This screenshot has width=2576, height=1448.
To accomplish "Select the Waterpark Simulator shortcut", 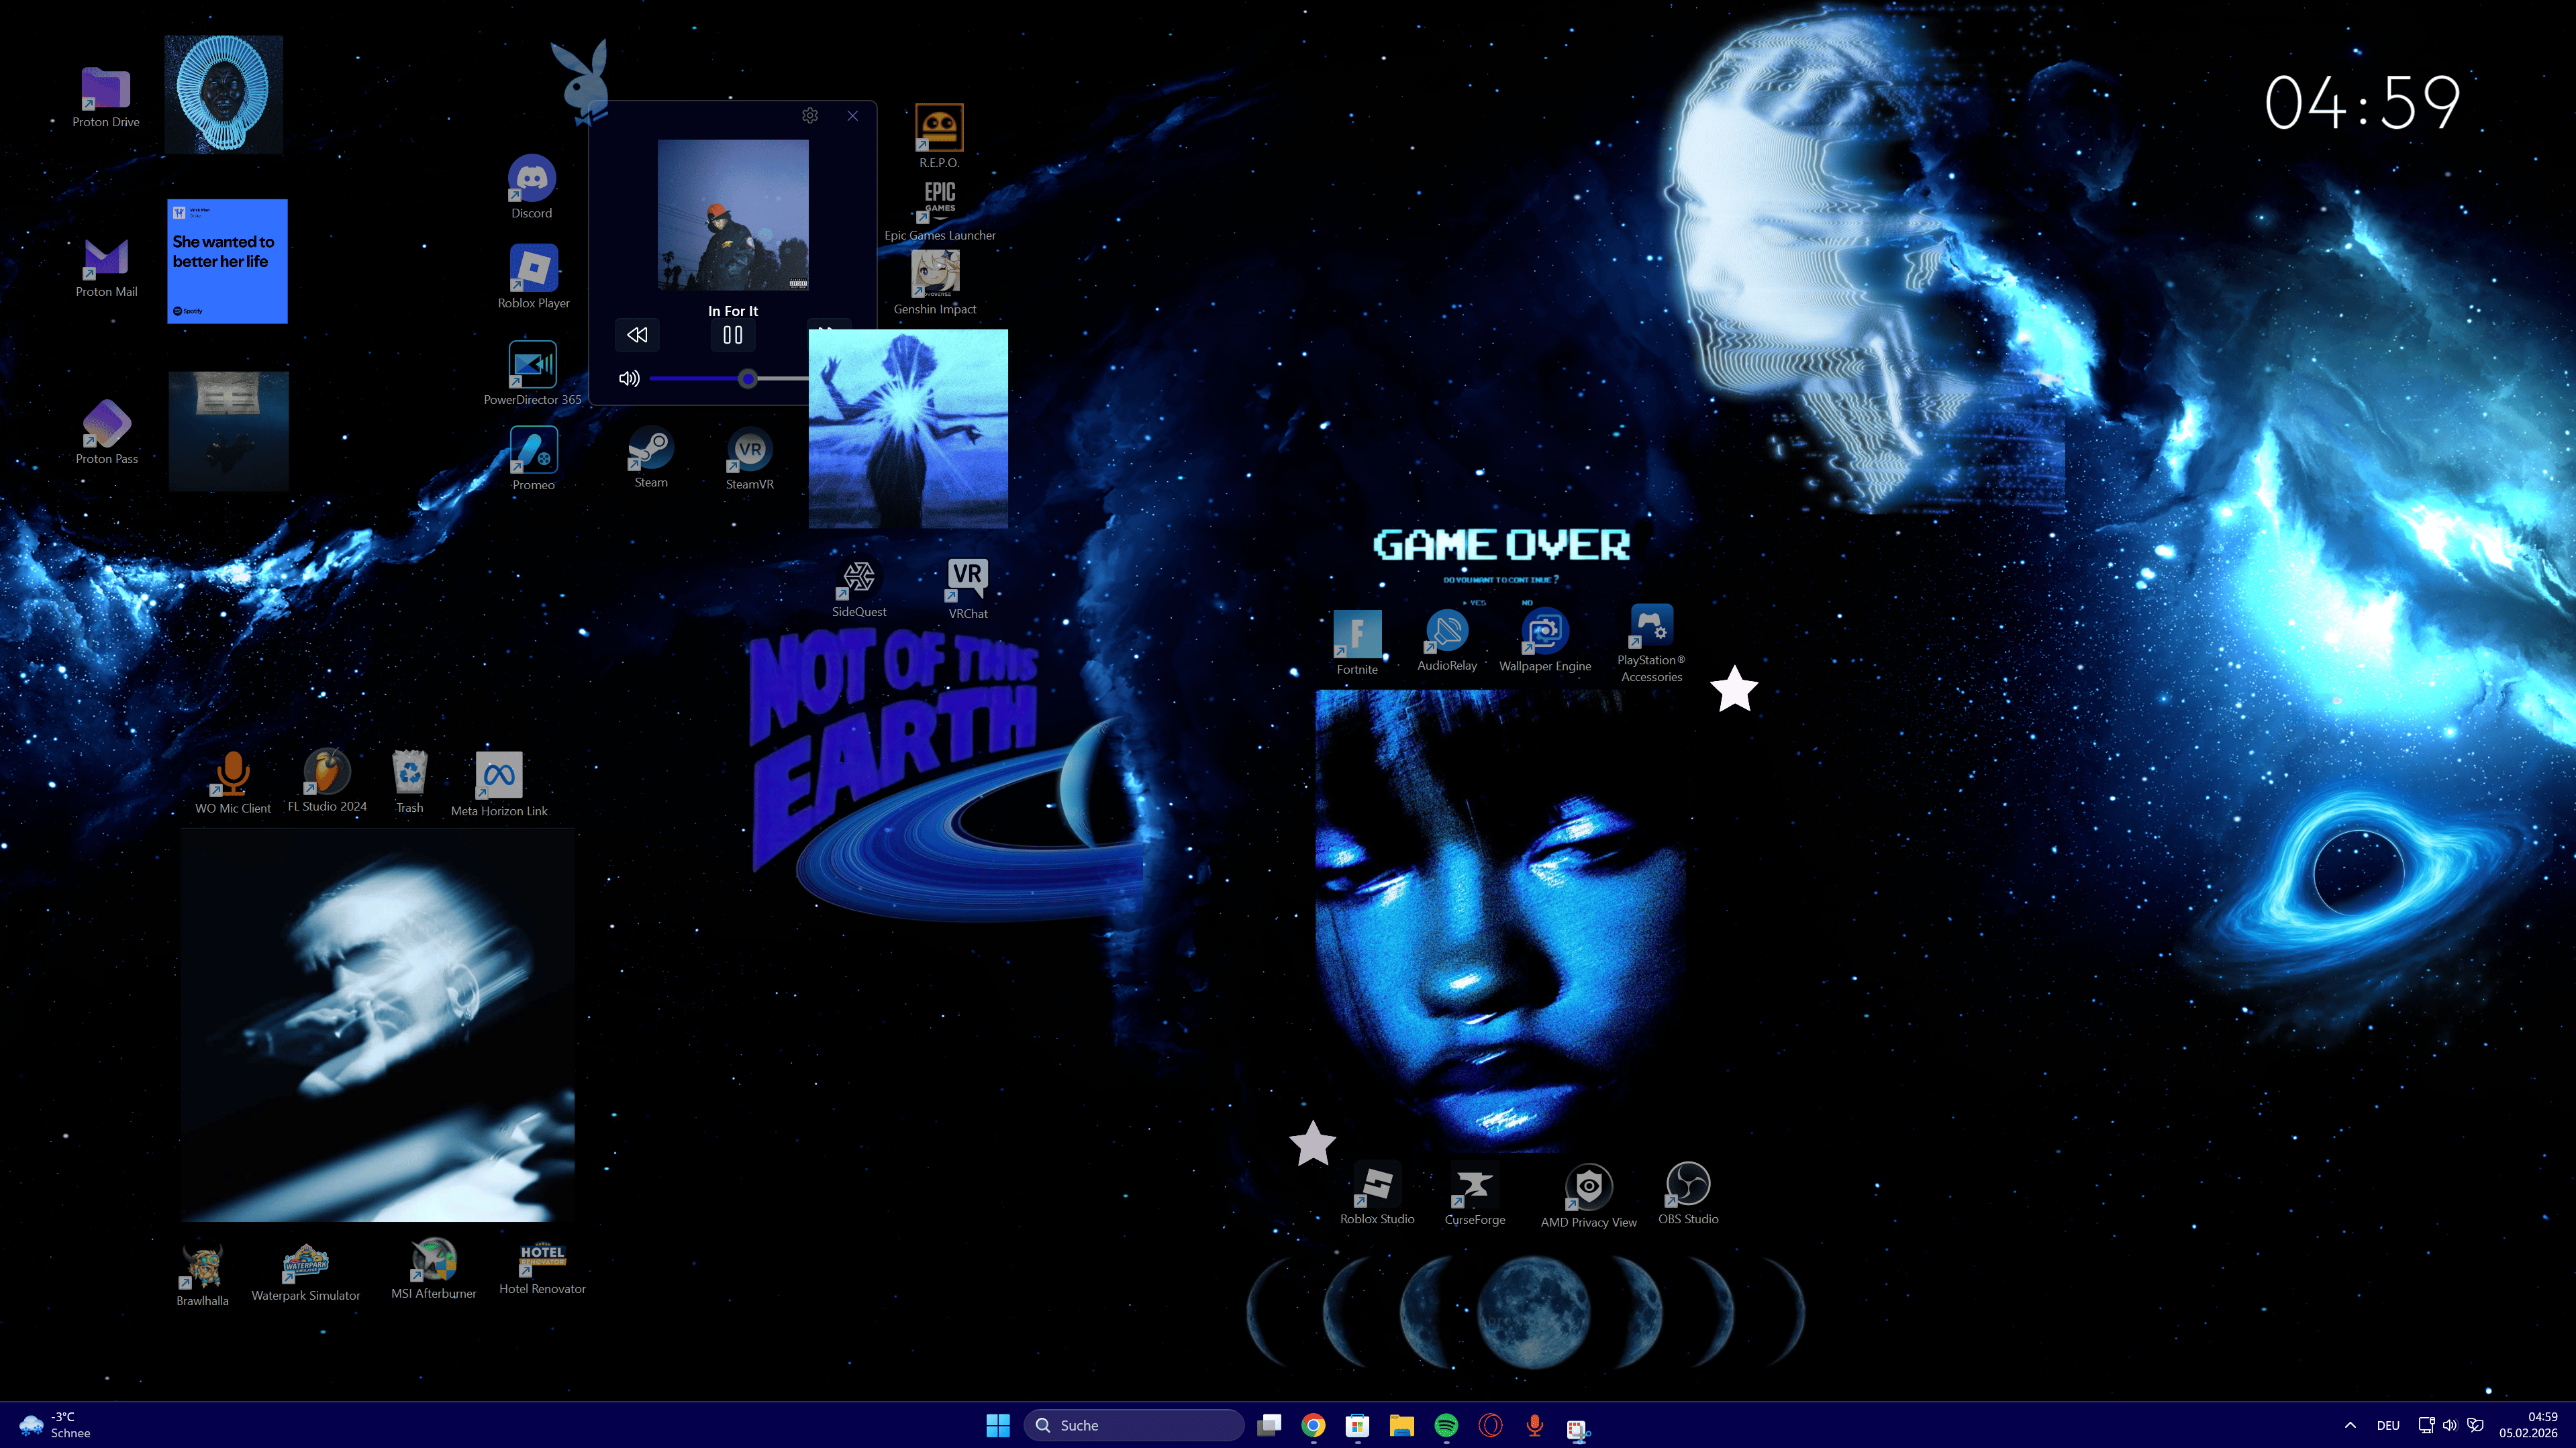I will click(305, 1272).
